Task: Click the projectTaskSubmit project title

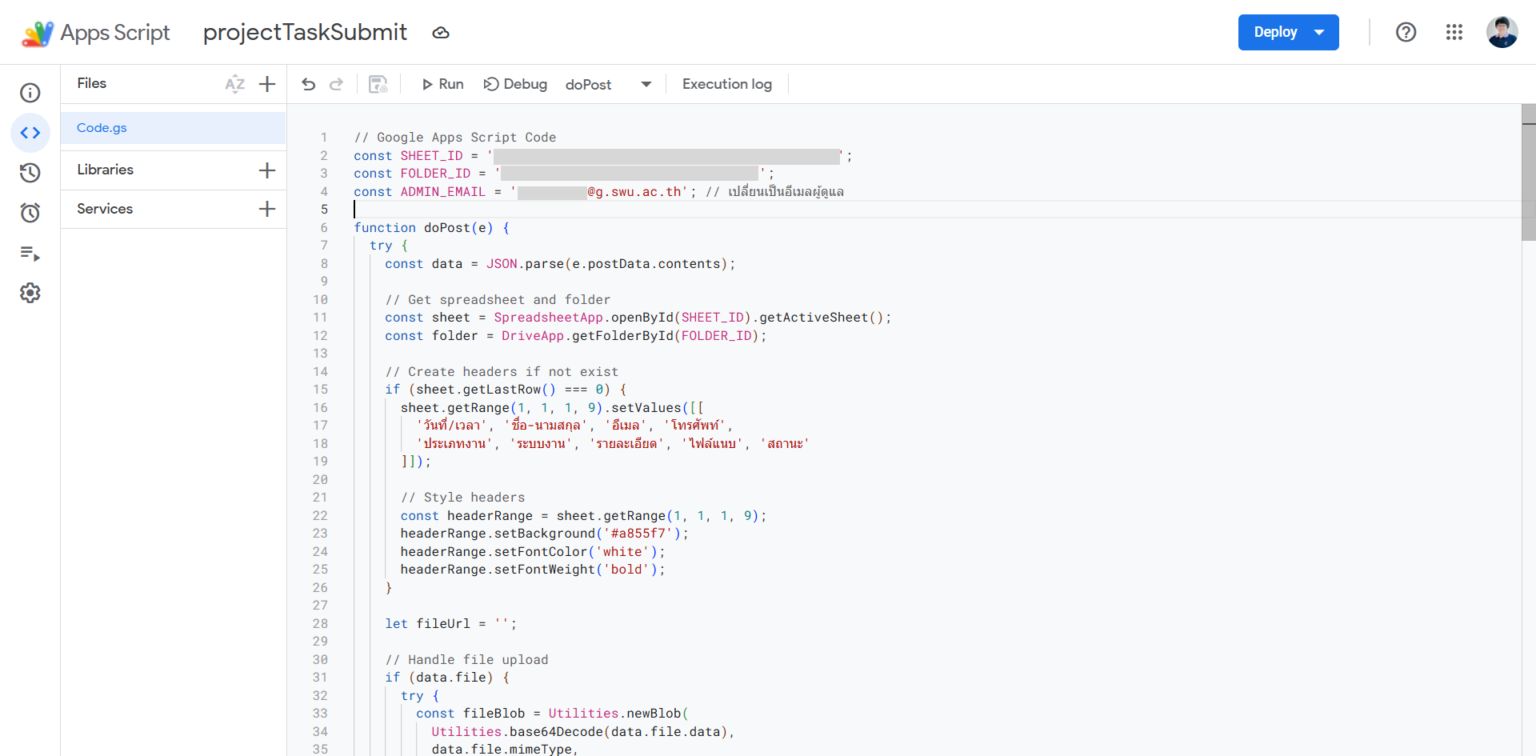Action: (x=305, y=32)
